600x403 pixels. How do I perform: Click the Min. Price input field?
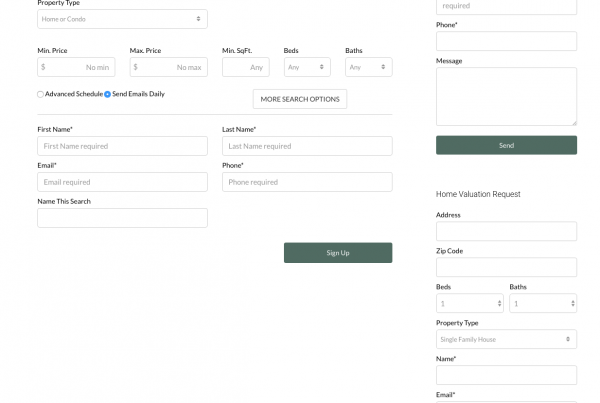pos(76,67)
